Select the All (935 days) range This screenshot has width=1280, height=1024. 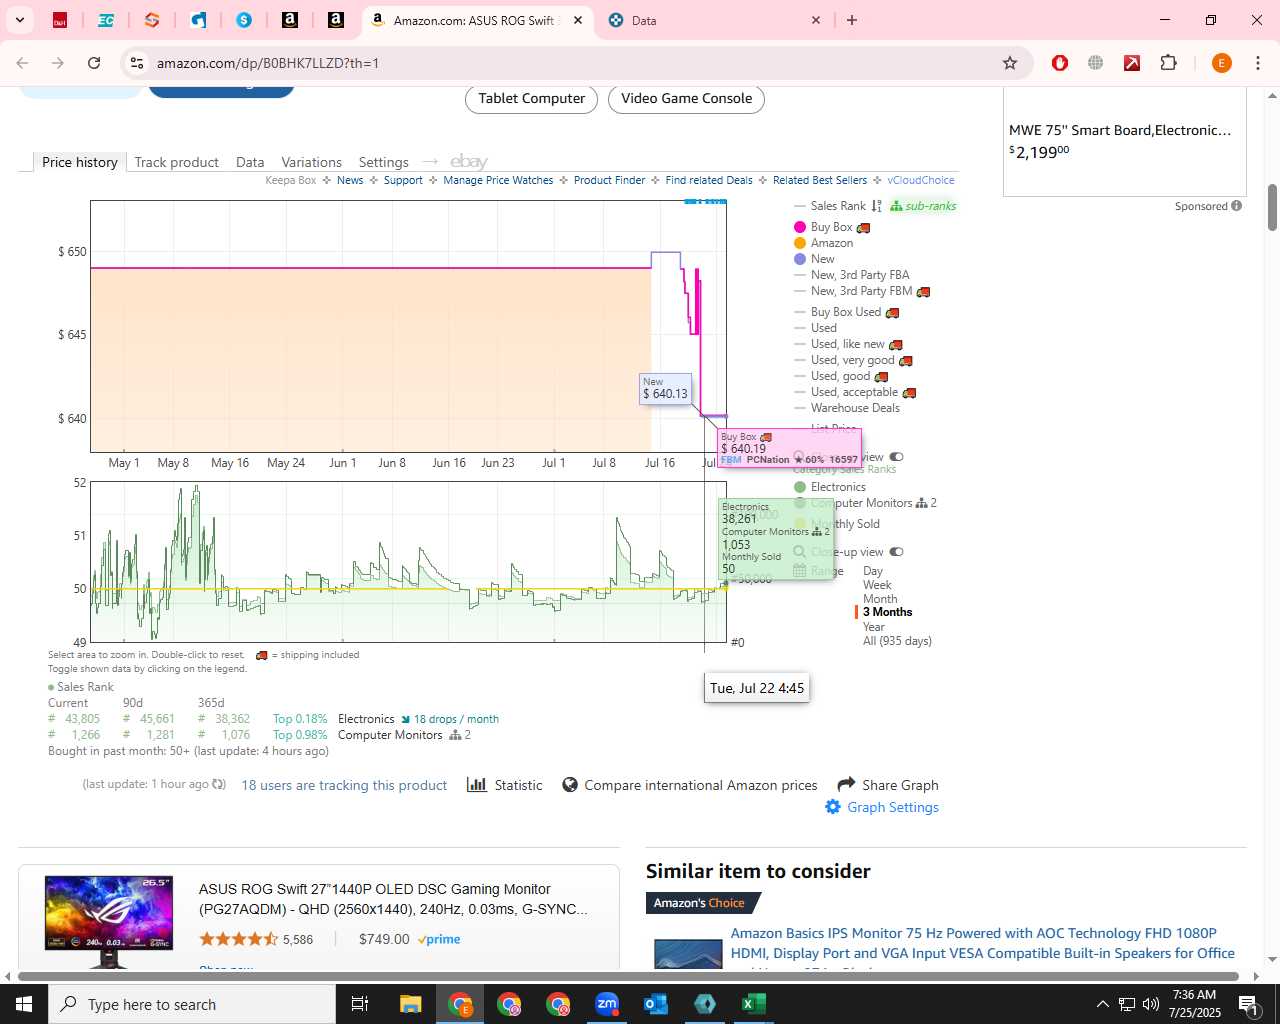point(897,641)
